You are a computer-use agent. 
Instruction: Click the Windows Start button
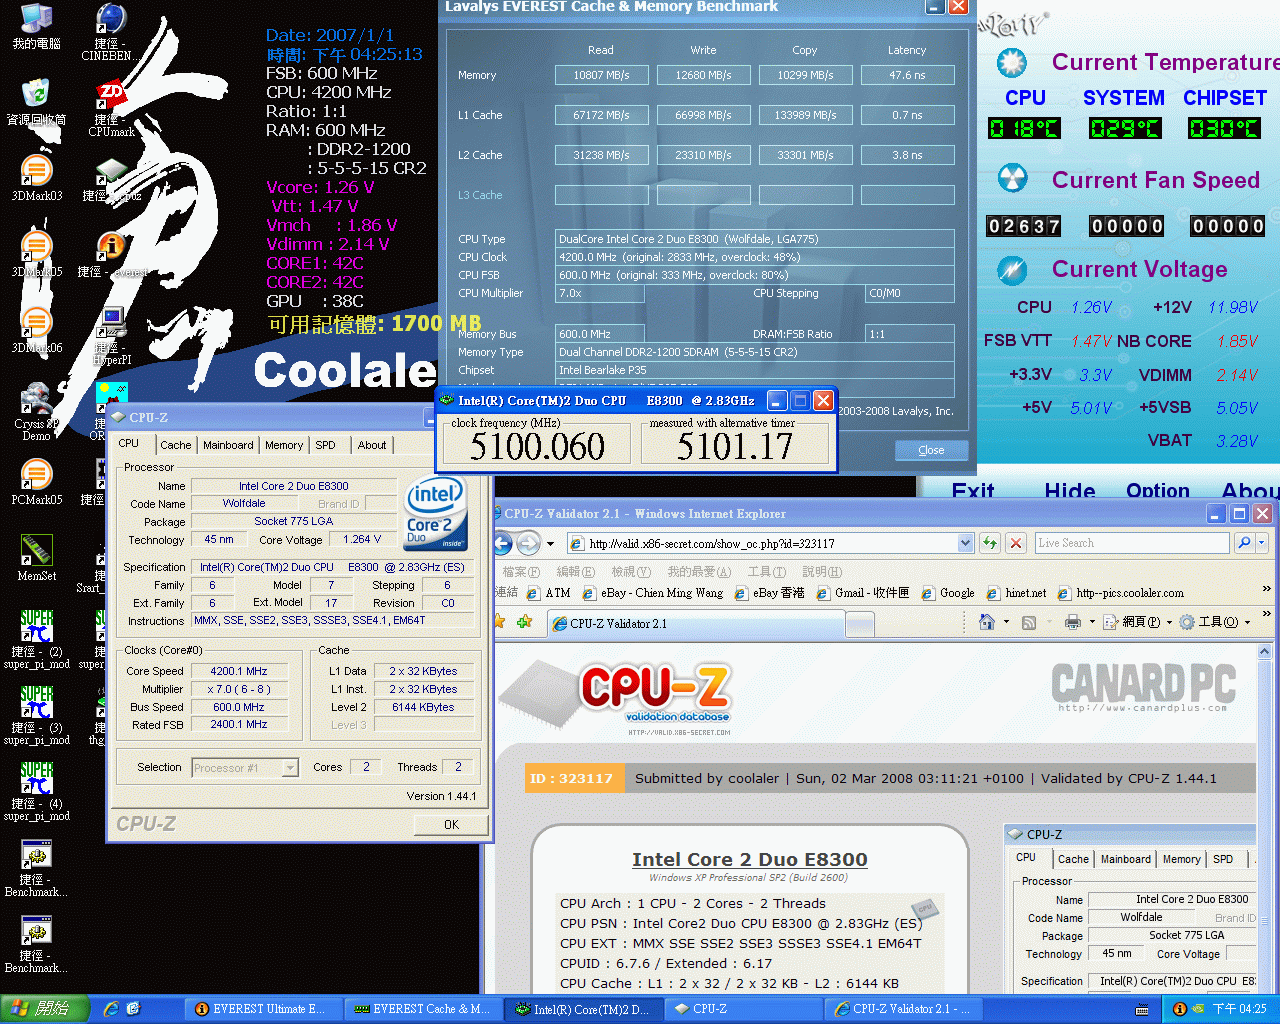44,1009
